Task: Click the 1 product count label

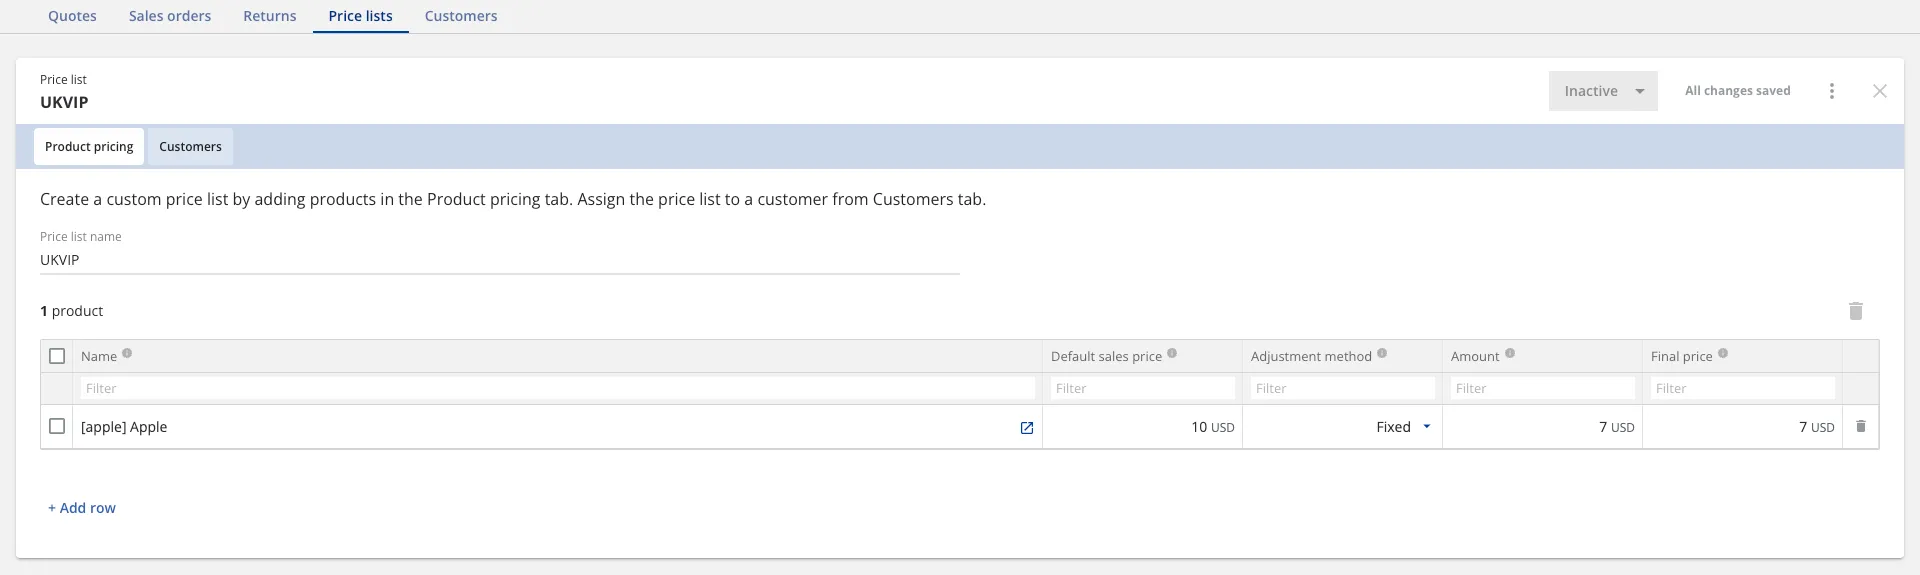Action: coord(72,311)
